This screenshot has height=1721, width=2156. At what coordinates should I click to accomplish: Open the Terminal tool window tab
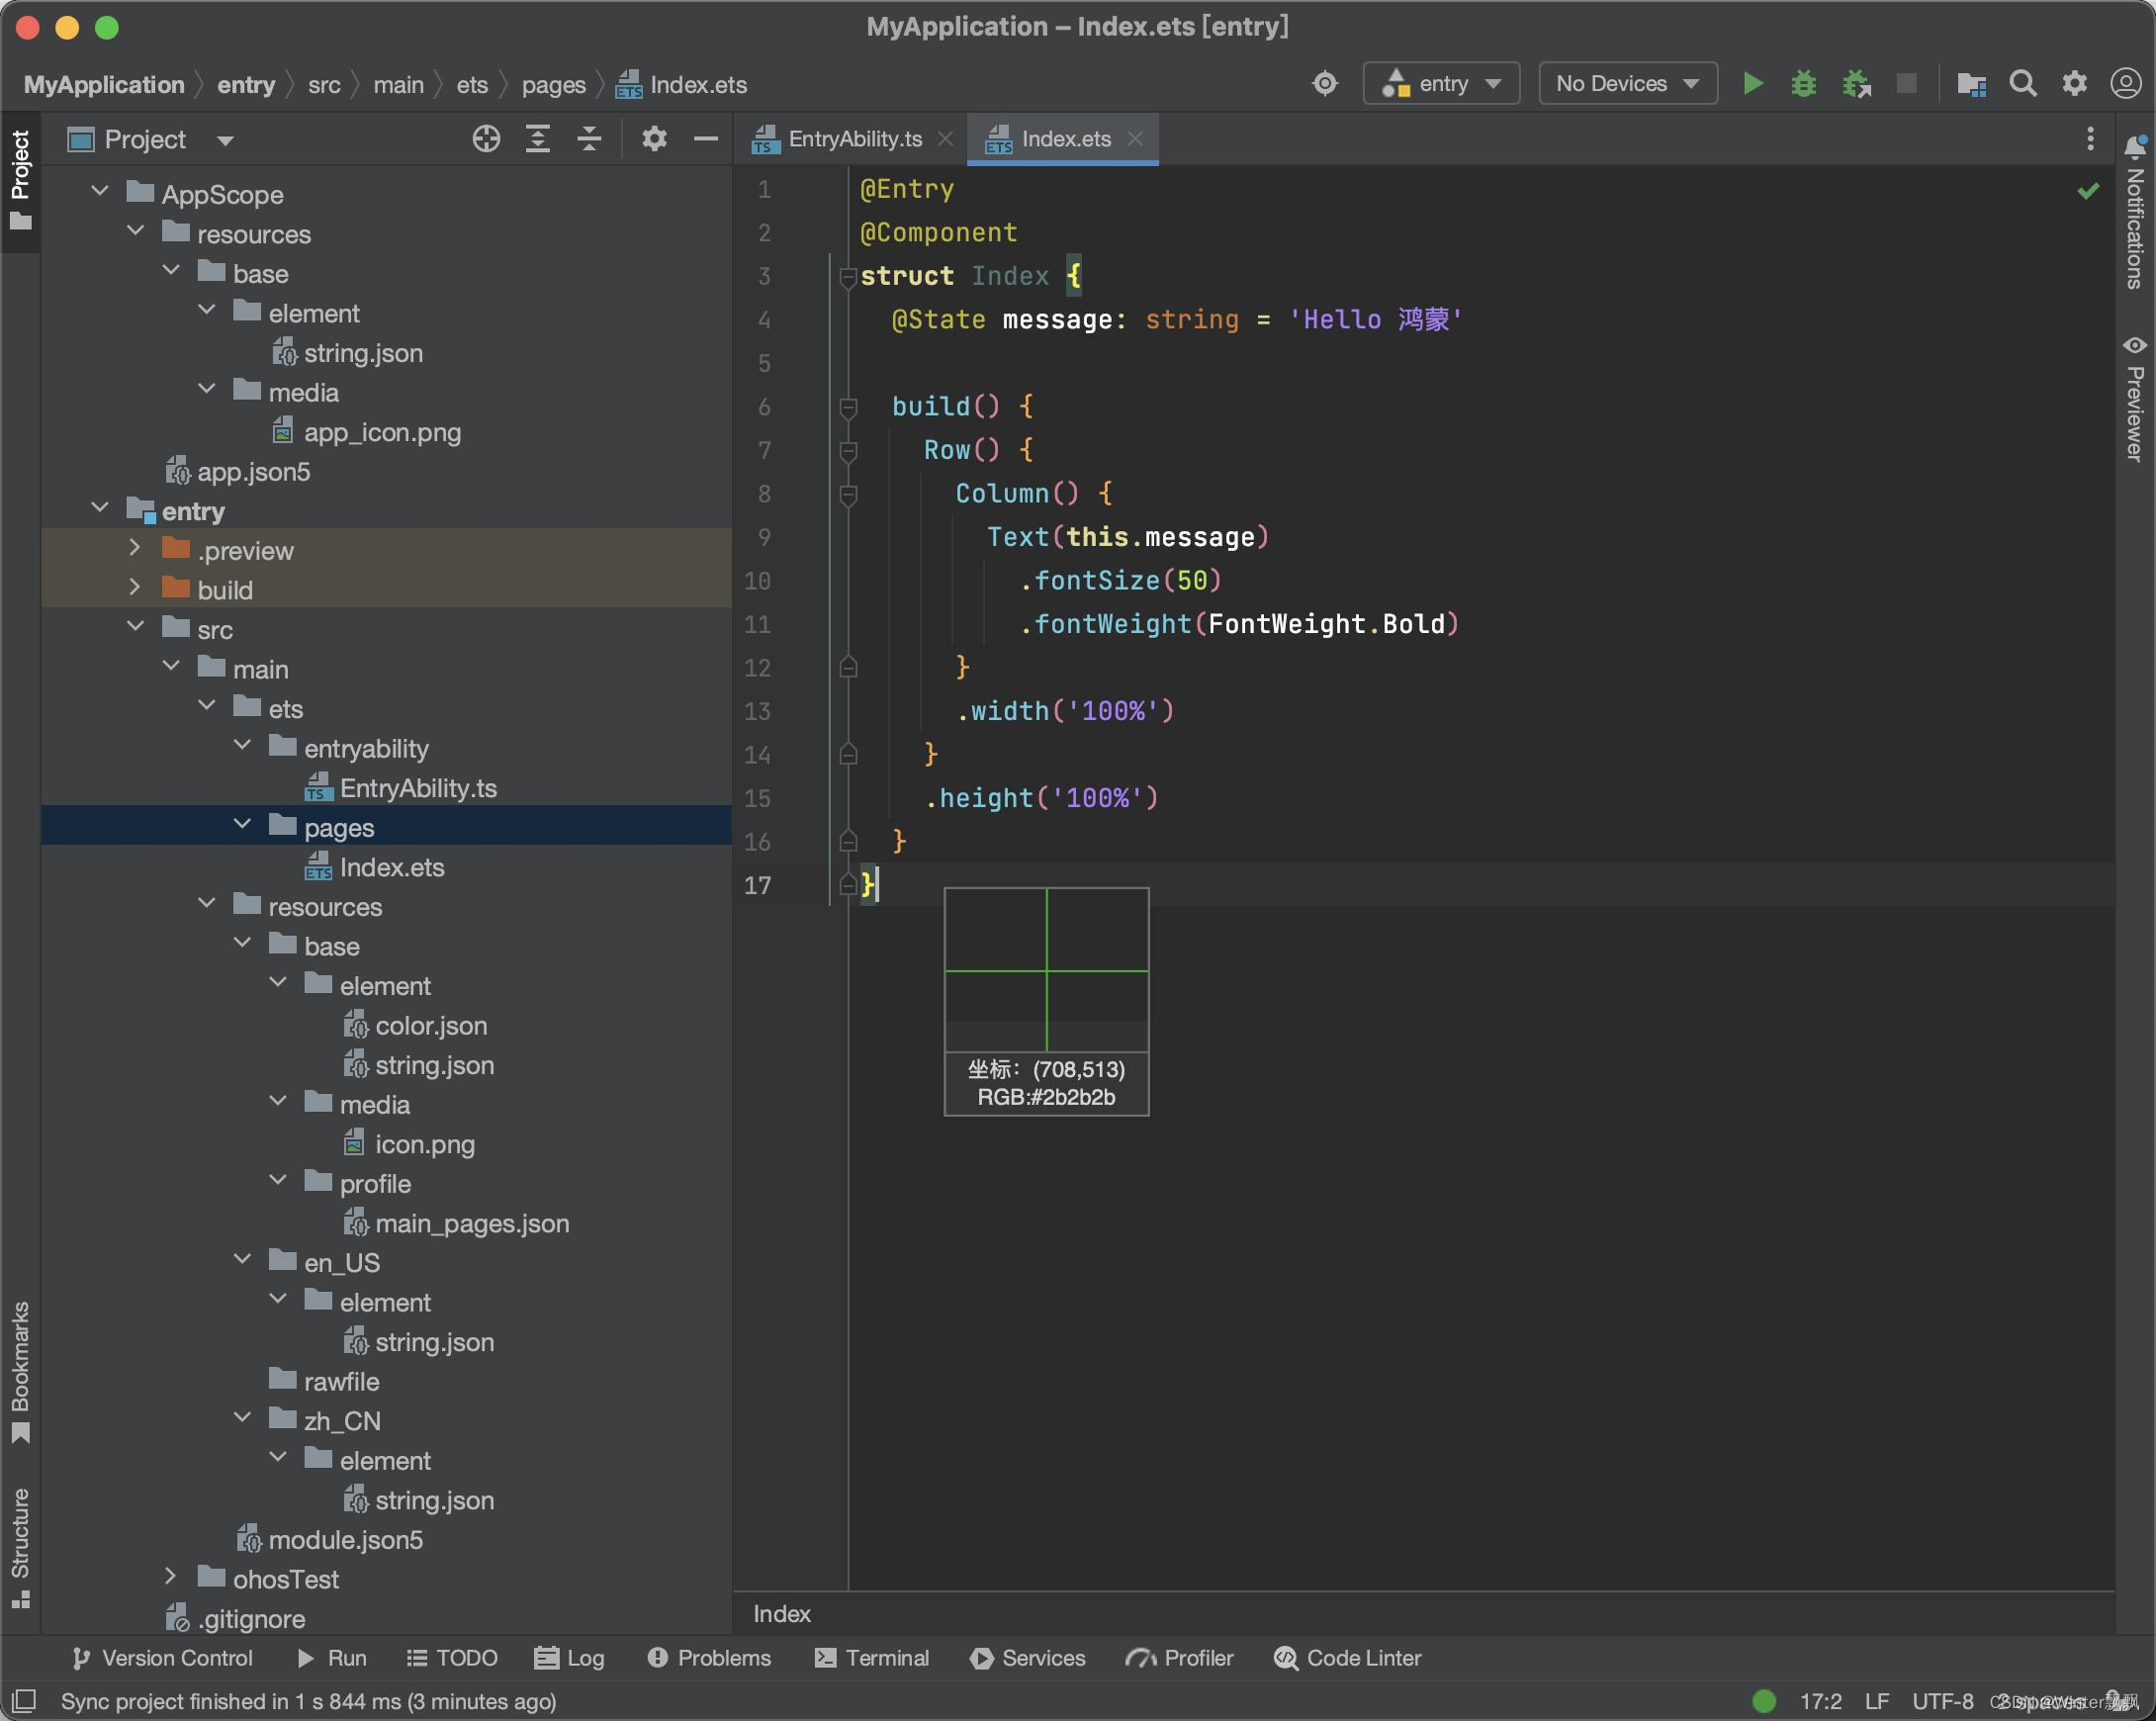[x=872, y=1658]
